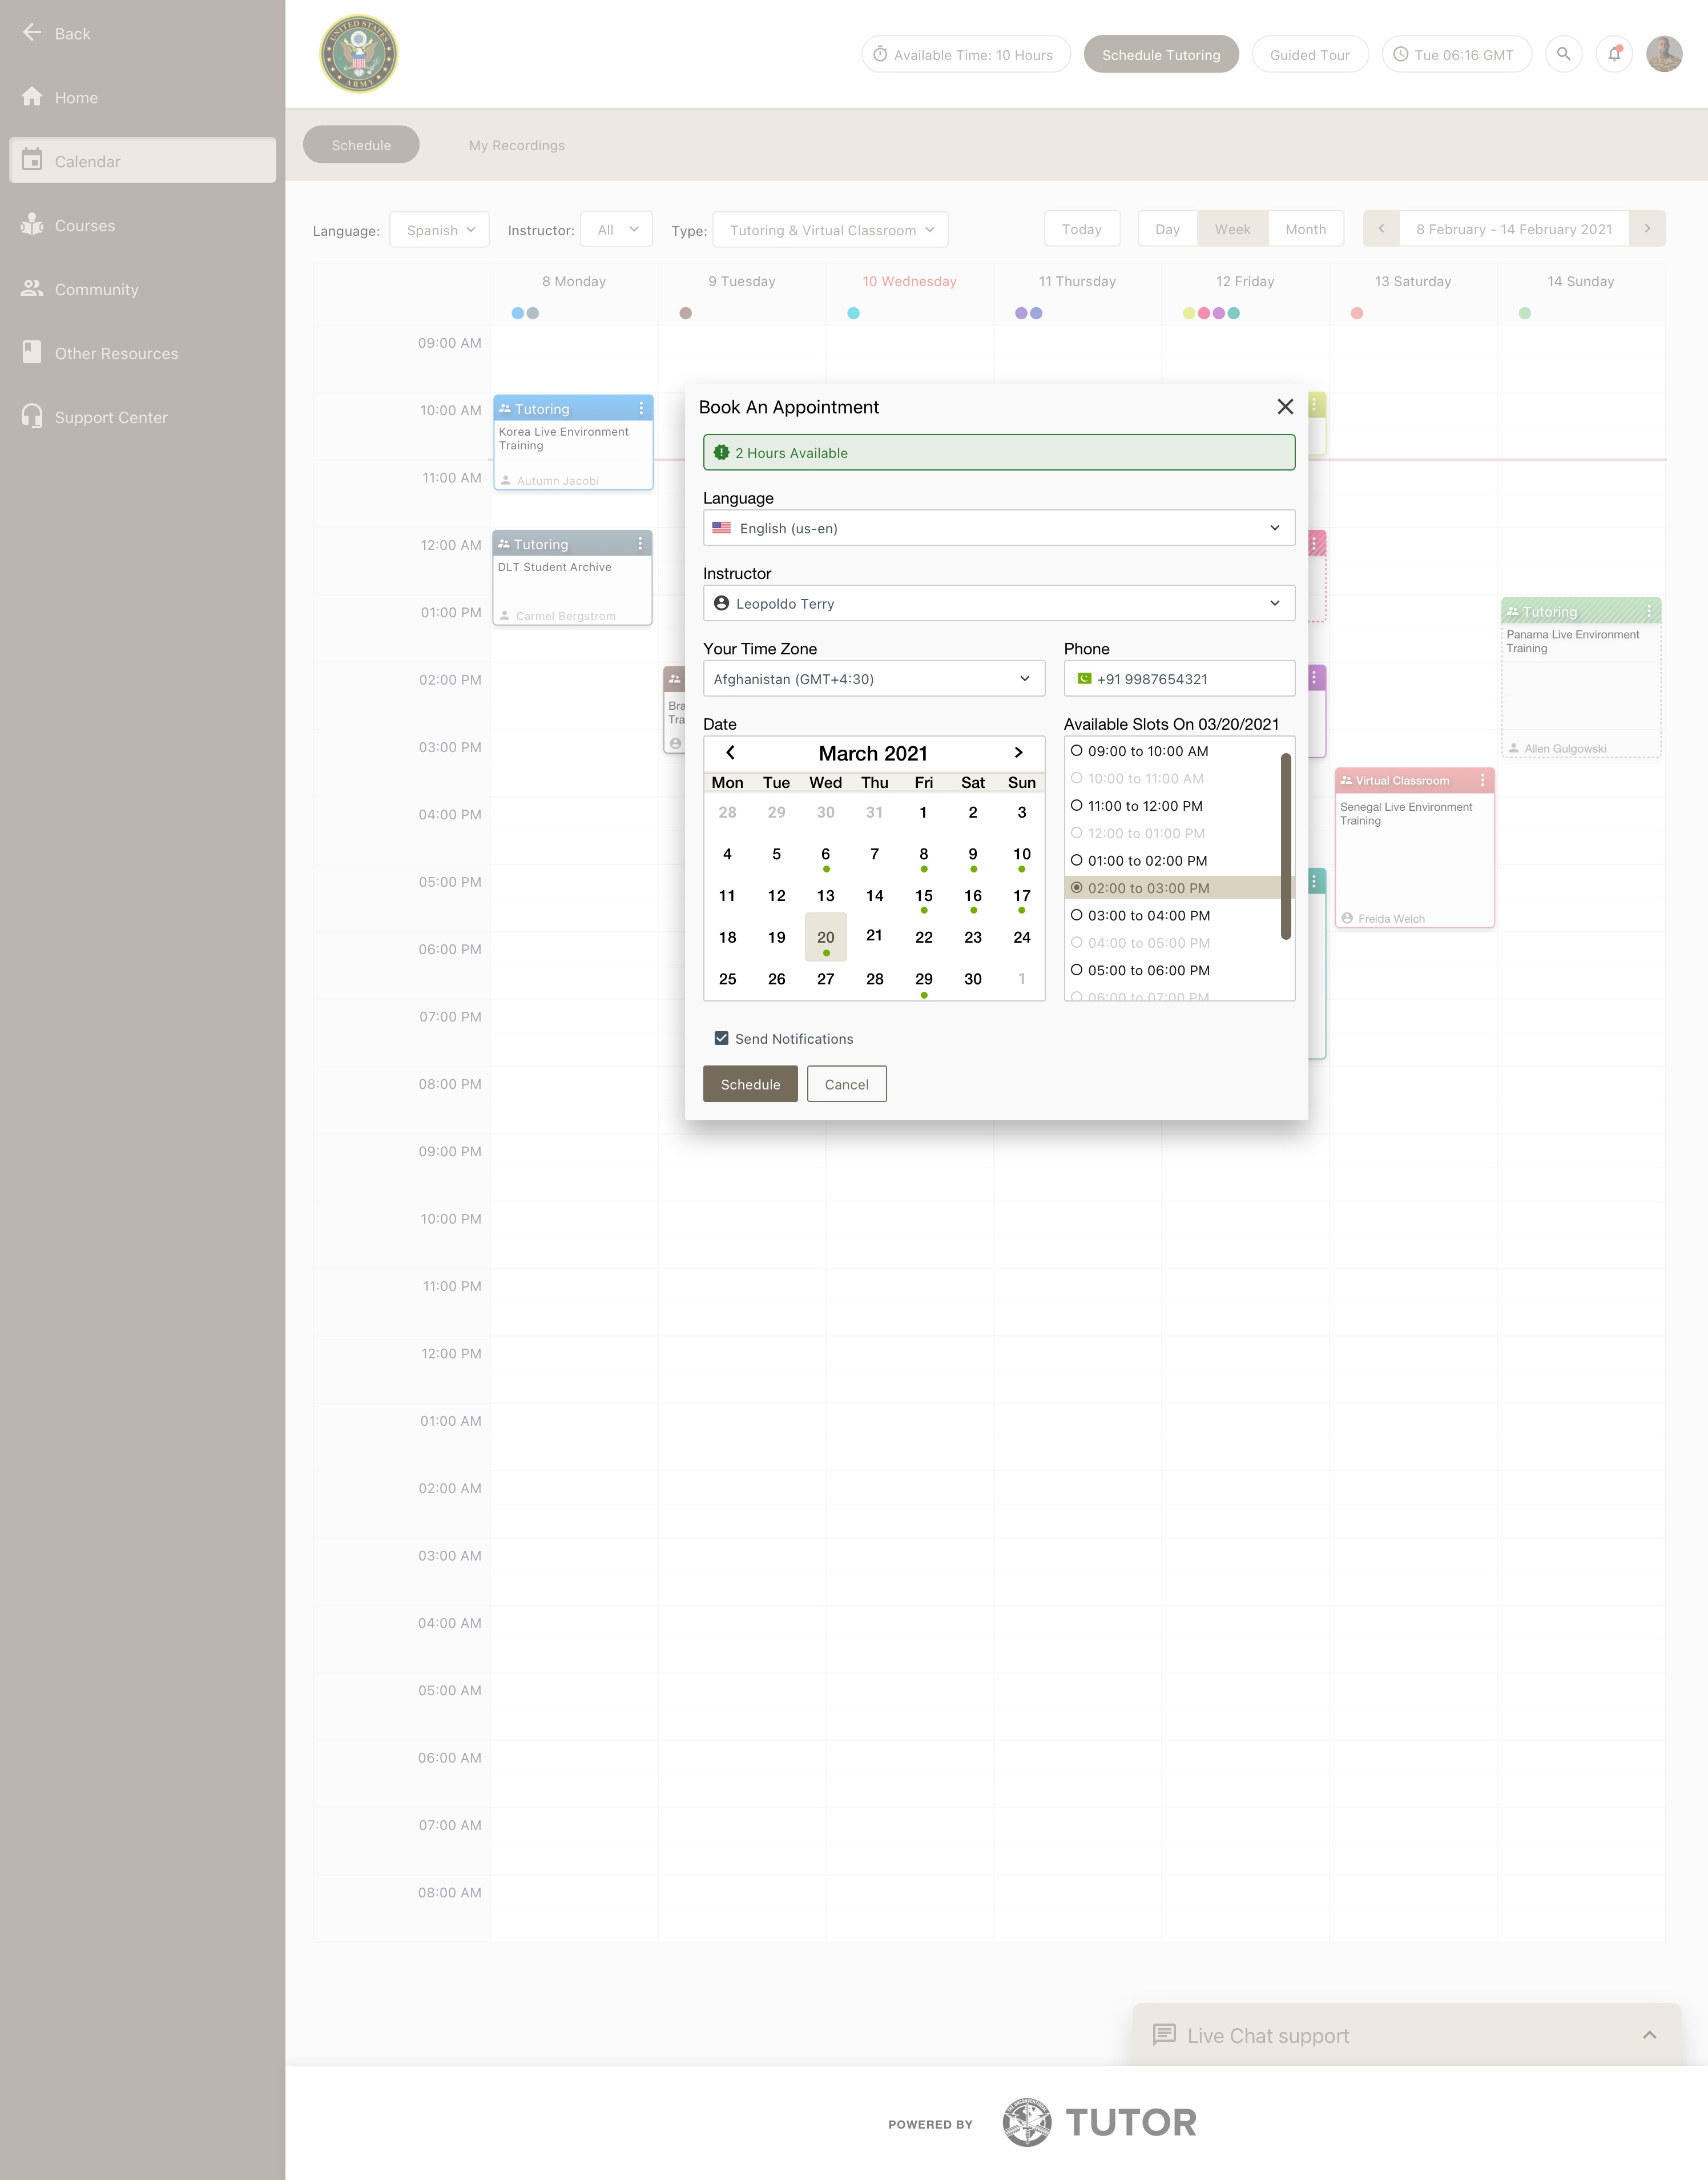Click the Schedule button in dialog

[x=750, y=1084]
